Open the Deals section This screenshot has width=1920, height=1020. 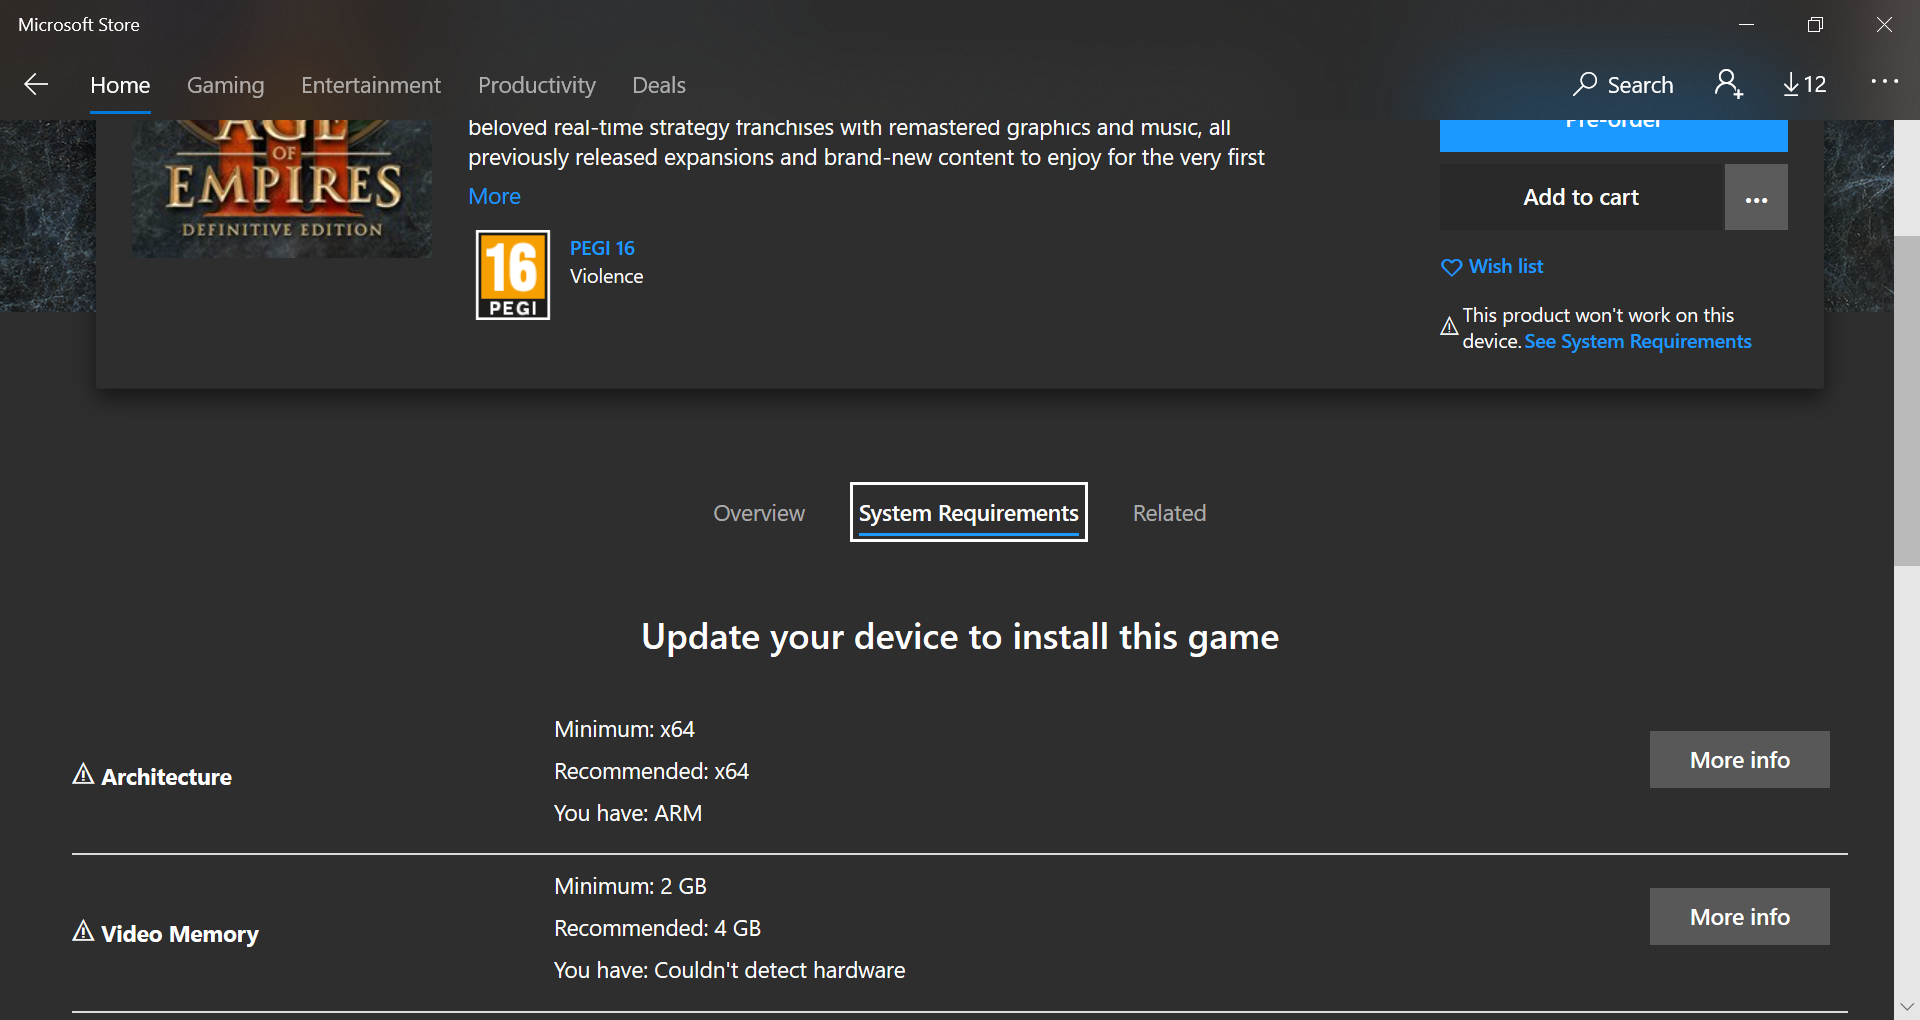point(658,85)
